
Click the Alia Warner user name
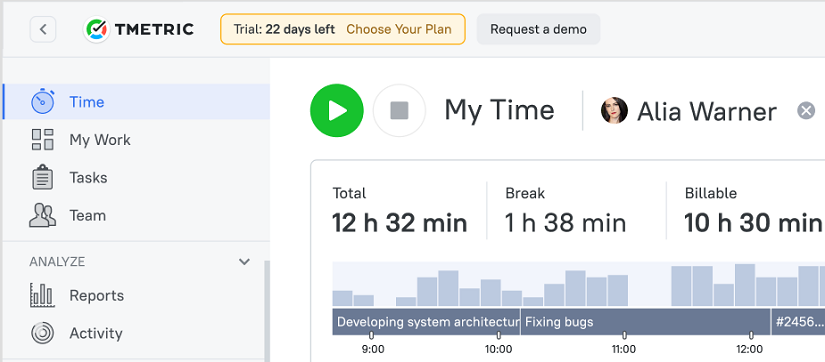pyautogui.click(x=707, y=112)
